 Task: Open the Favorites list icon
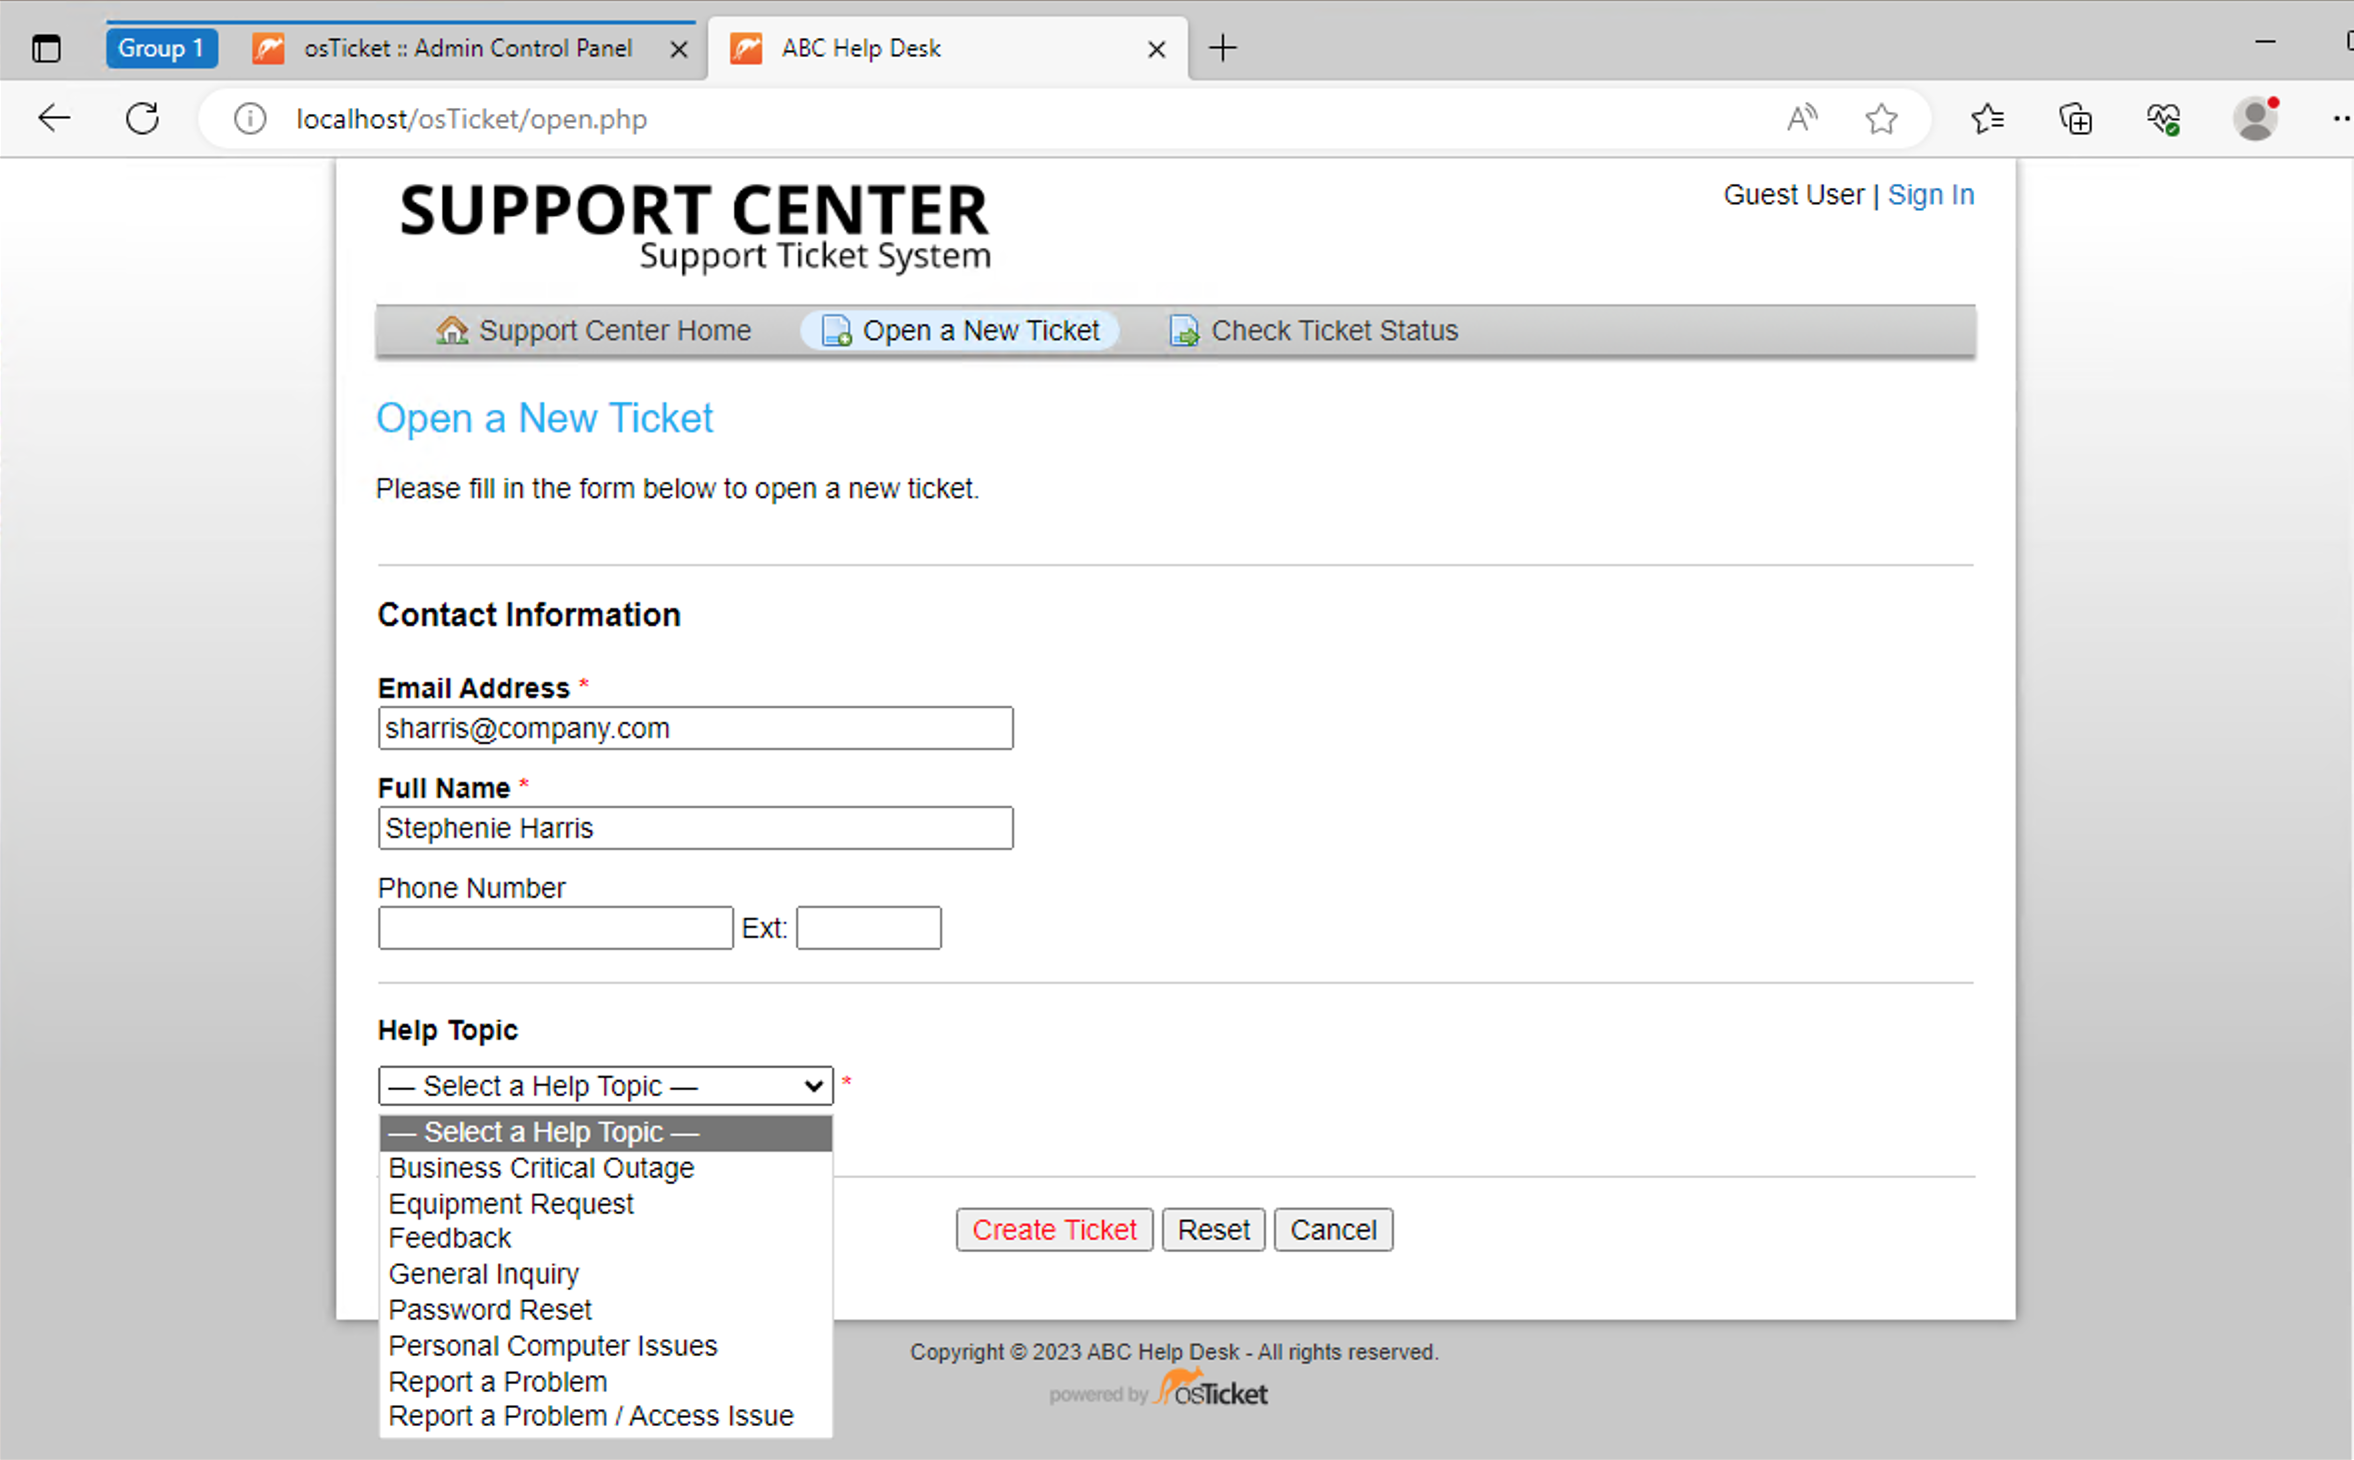coord(1987,119)
